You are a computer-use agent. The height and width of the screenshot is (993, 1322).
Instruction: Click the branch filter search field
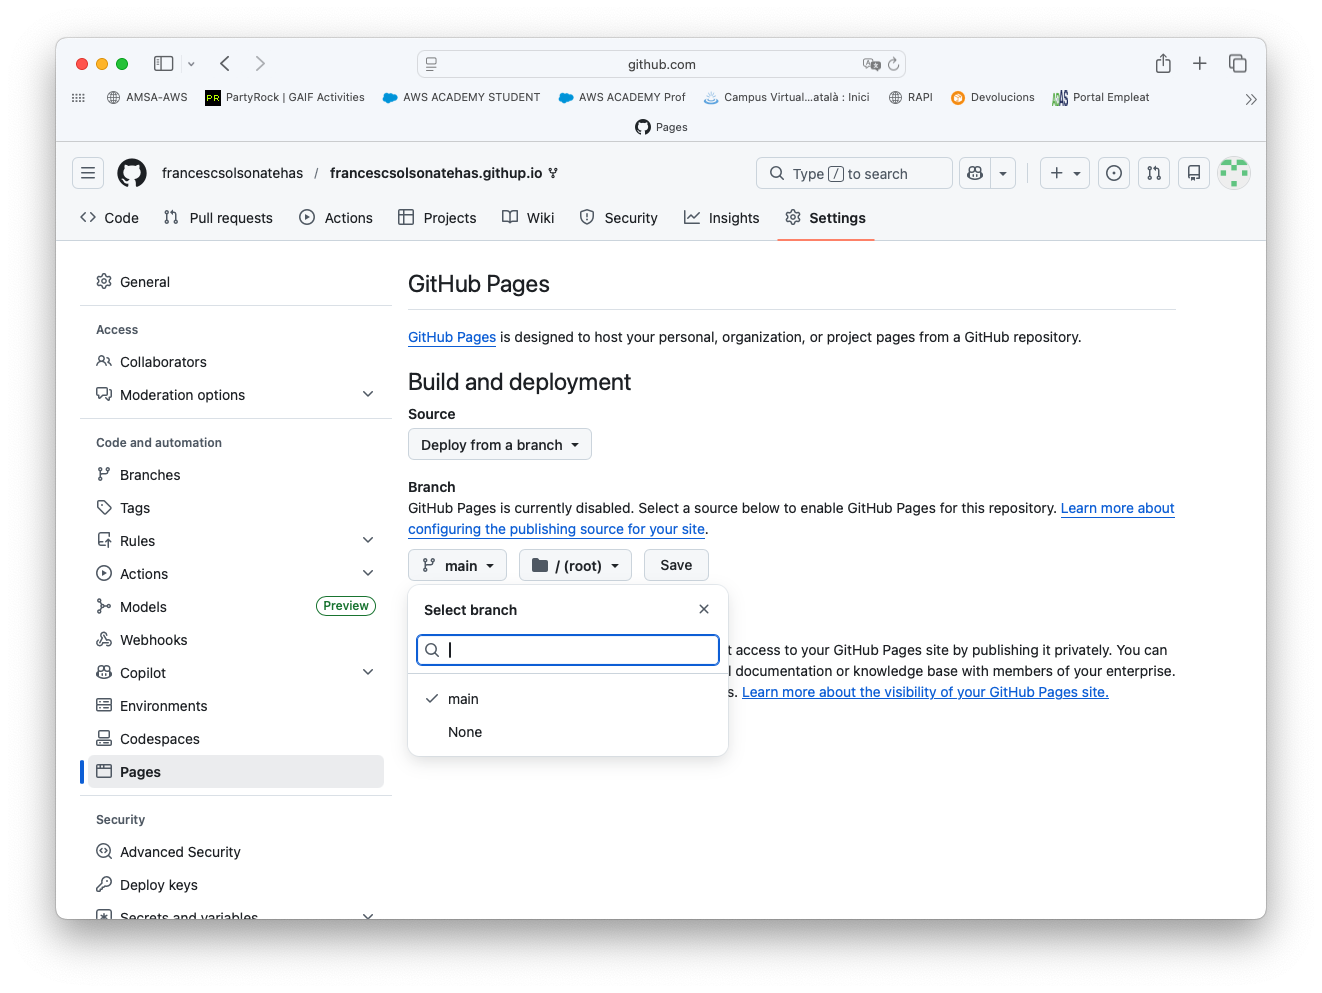[580, 650]
